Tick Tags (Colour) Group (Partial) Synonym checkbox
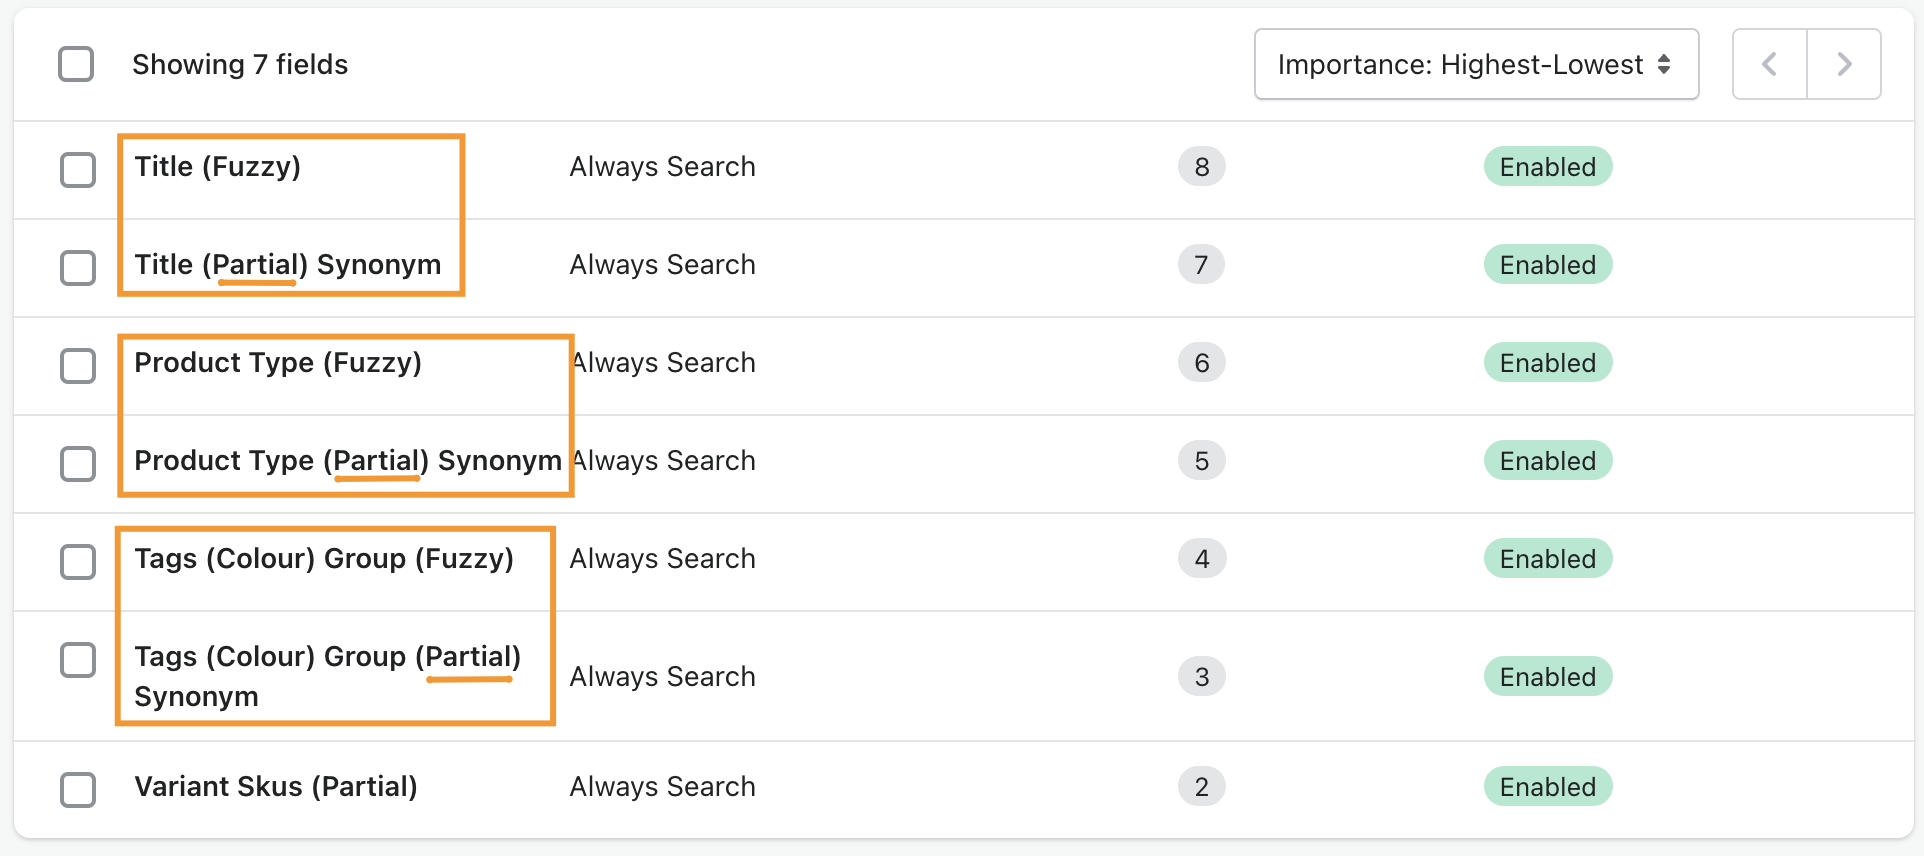Screen dimensions: 1924x856 78,660
